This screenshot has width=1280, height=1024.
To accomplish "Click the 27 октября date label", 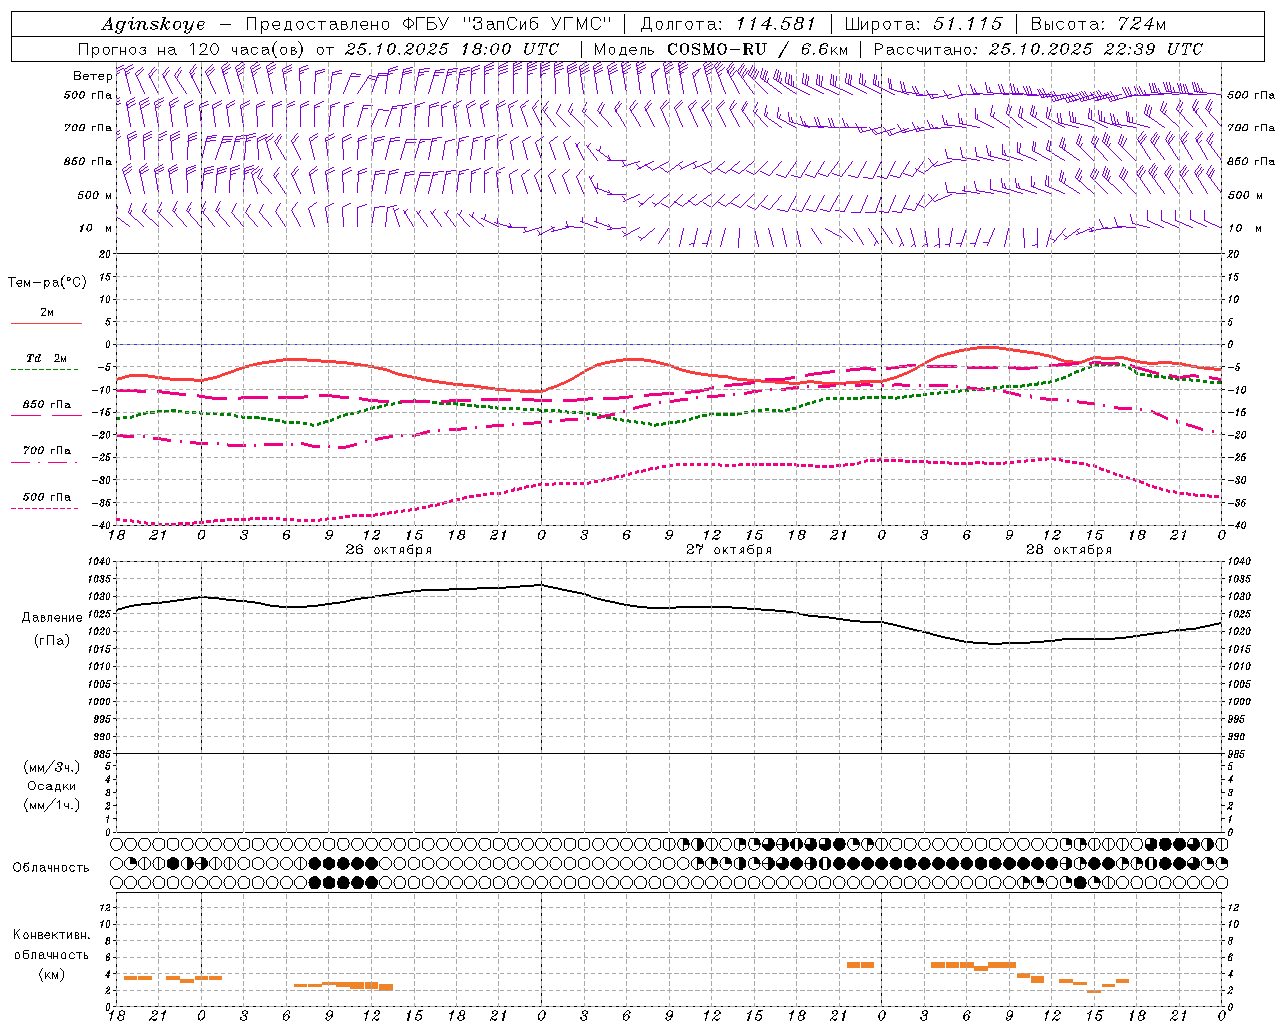I will click(729, 550).
